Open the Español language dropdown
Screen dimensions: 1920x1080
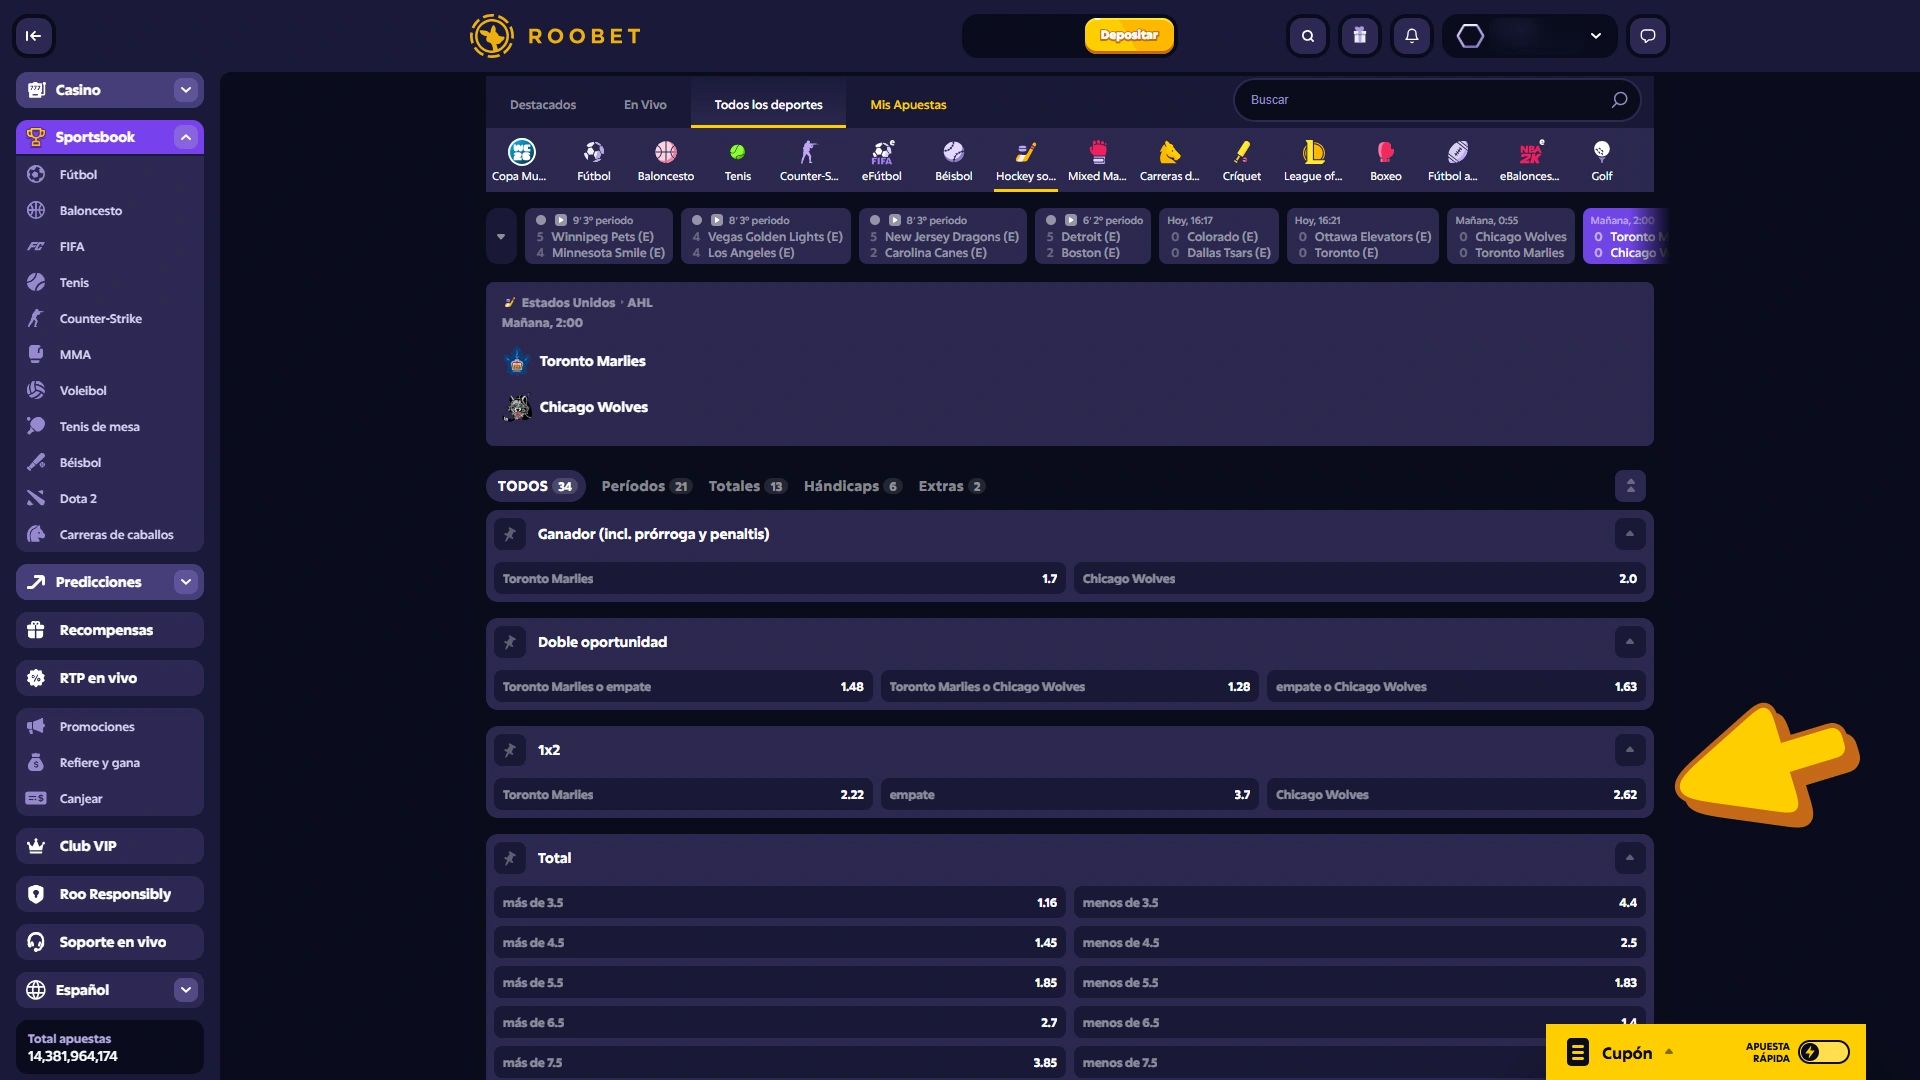186,990
